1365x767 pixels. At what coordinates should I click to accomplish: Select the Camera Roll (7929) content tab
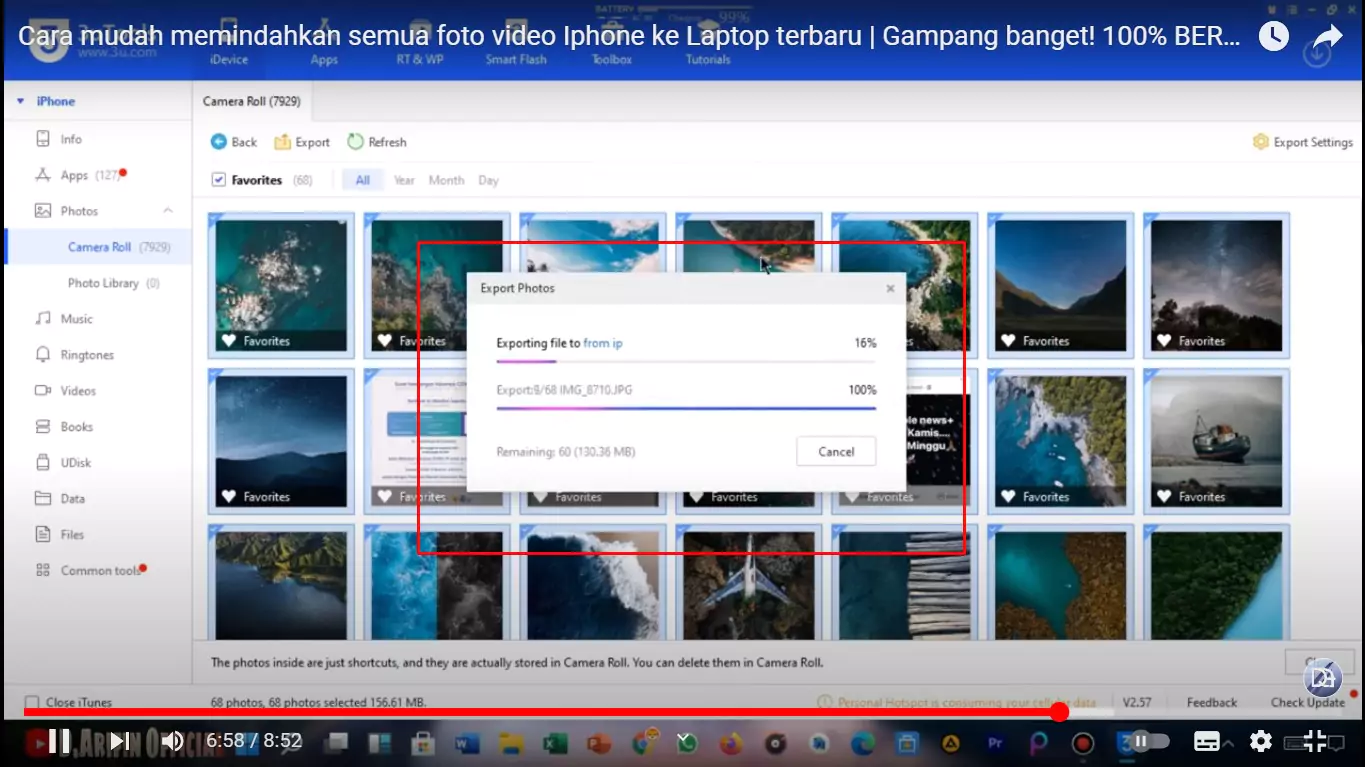coord(251,101)
